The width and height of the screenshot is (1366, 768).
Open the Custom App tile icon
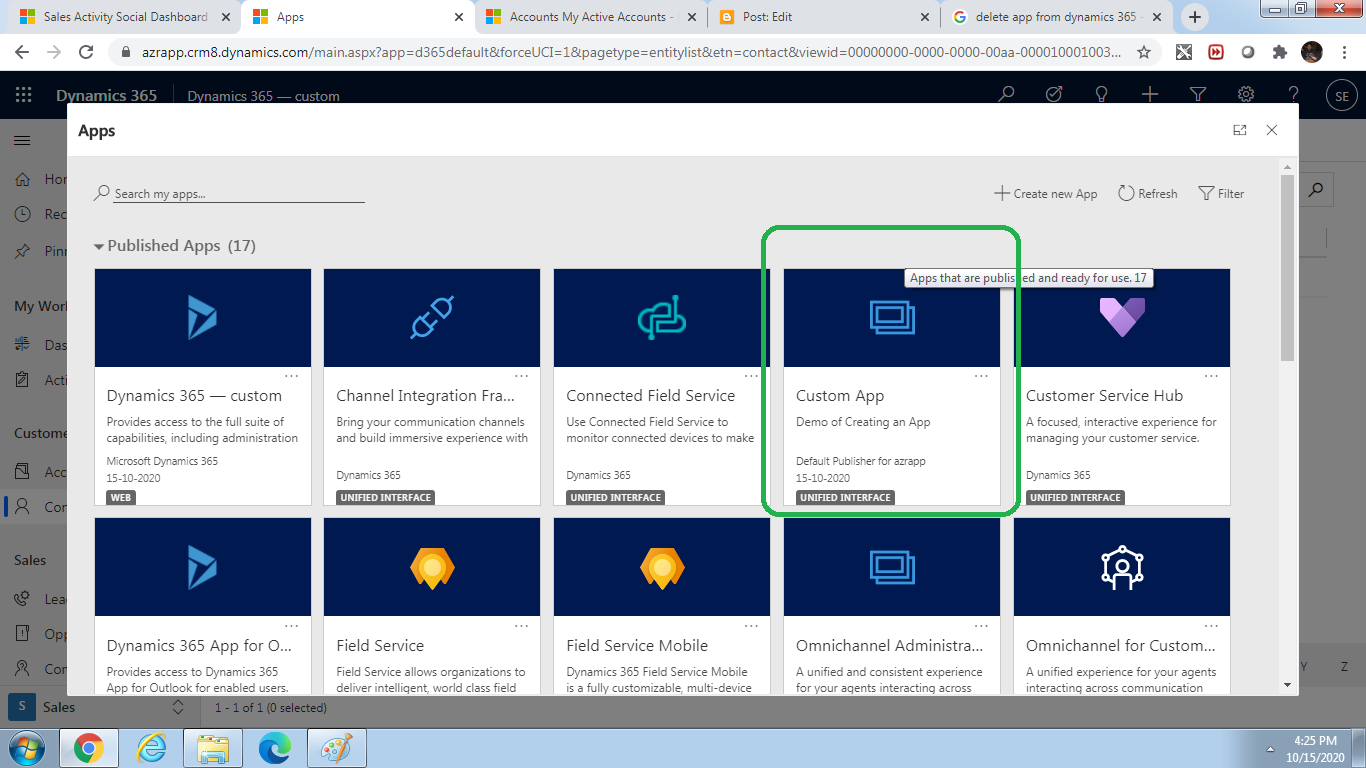pos(892,318)
